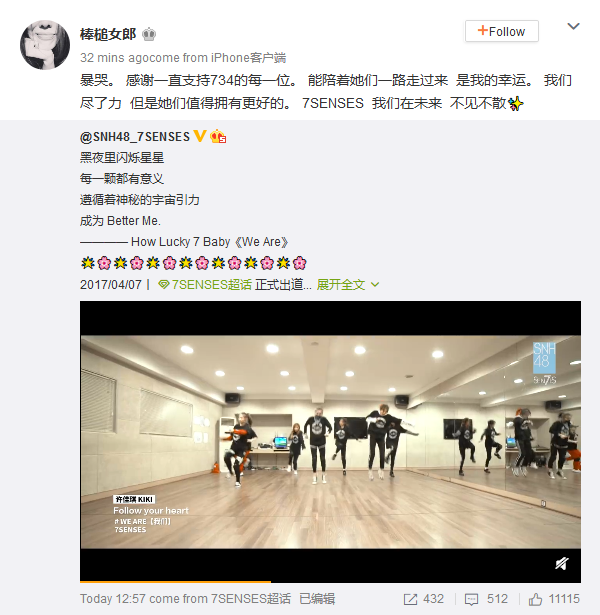This screenshot has width=600, height=615.
Task: Click the membership badge after SNH48_7SENSES
Action: pos(218,136)
